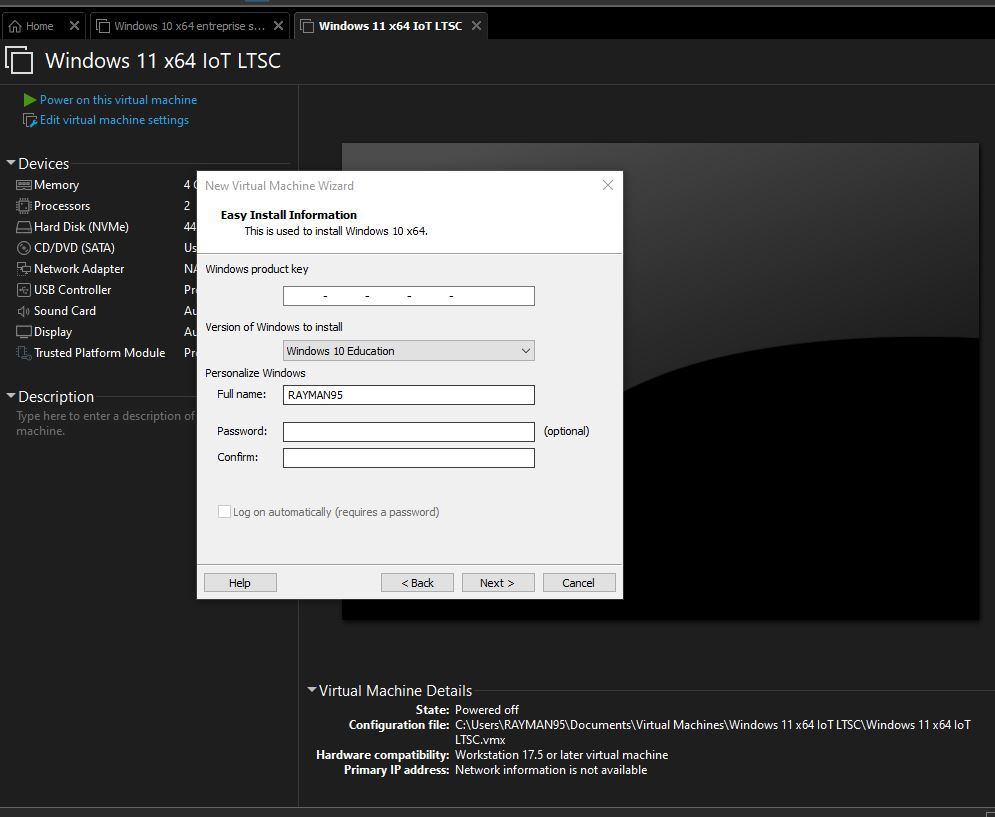Screen dimensions: 995x817
Task: Open Edit virtual machine settings link
Action: click(x=113, y=120)
